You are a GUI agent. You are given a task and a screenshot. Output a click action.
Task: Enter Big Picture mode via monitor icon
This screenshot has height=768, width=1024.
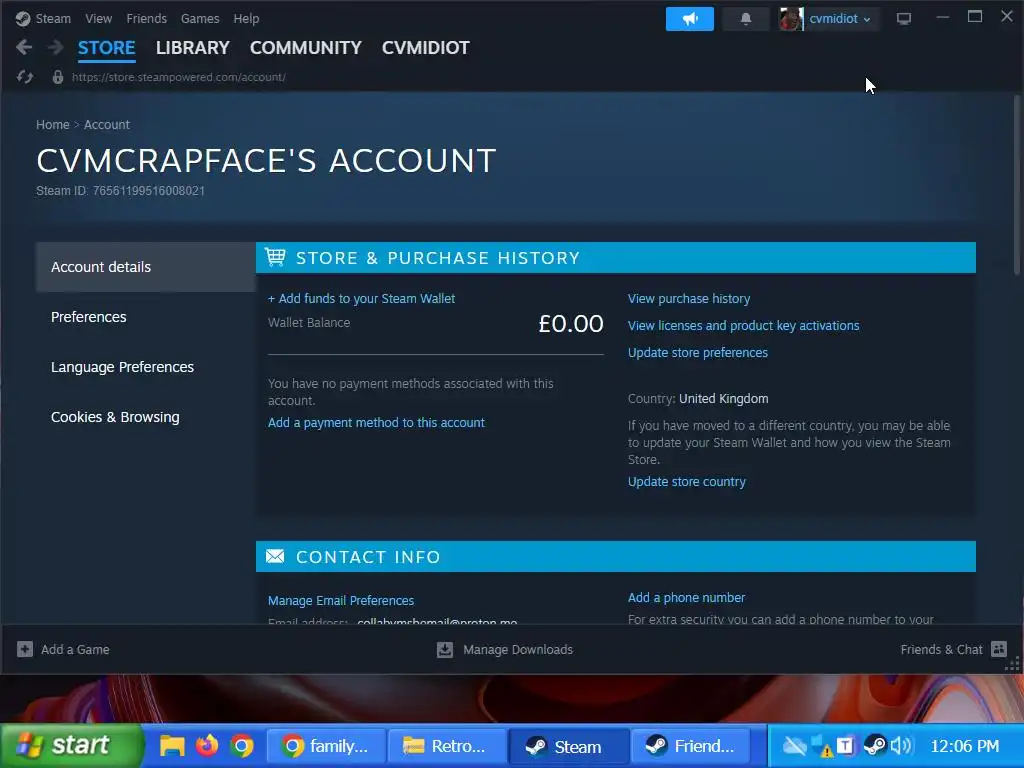pos(904,19)
